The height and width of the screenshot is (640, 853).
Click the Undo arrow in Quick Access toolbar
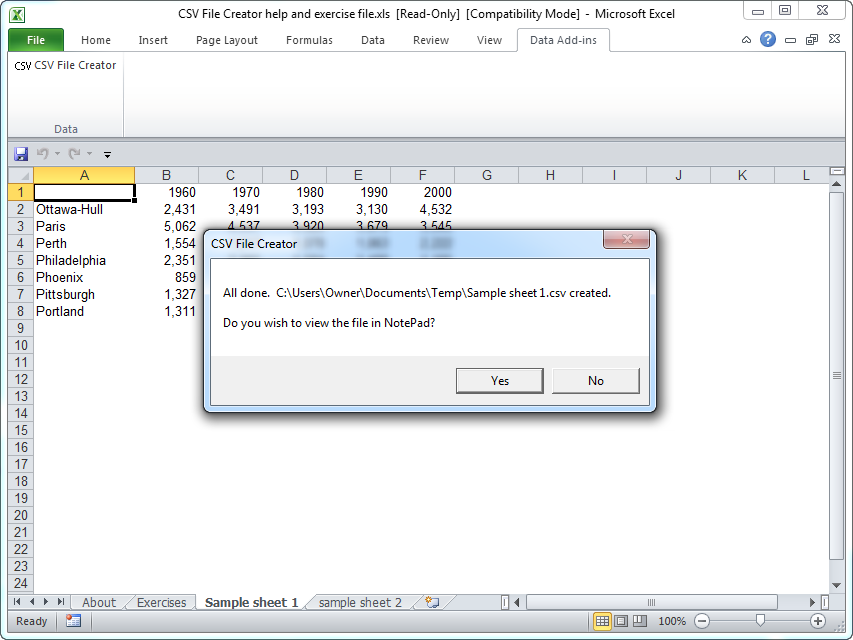(x=42, y=154)
